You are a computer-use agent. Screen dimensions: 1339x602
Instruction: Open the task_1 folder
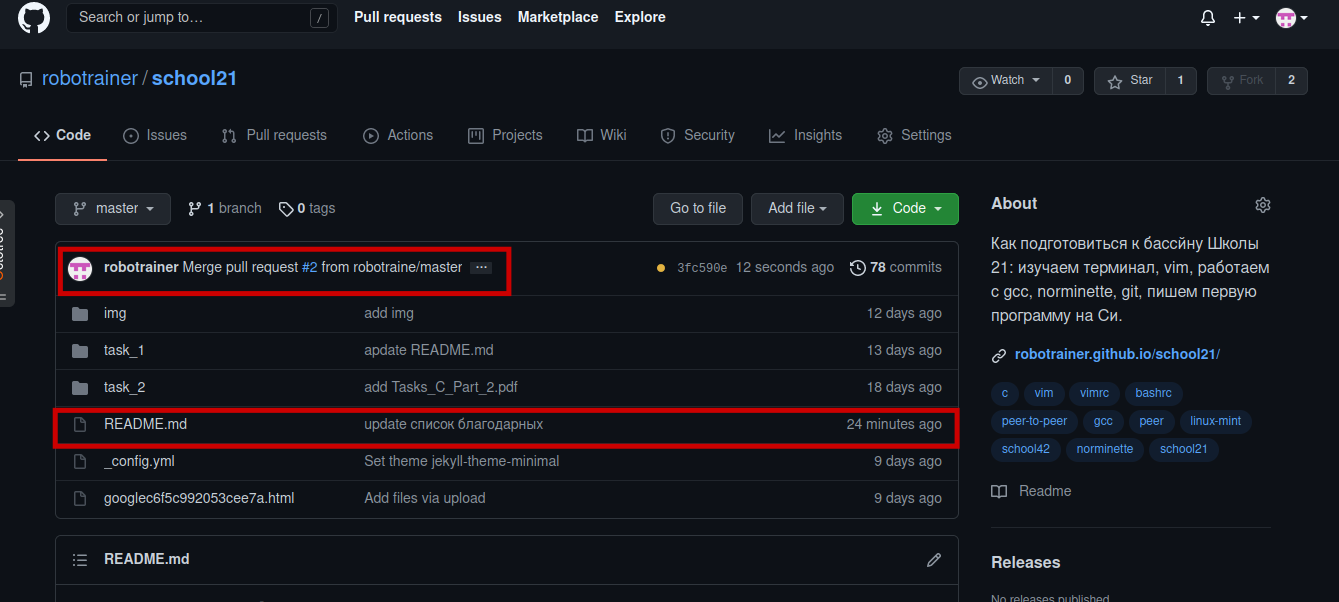click(x=124, y=350)
